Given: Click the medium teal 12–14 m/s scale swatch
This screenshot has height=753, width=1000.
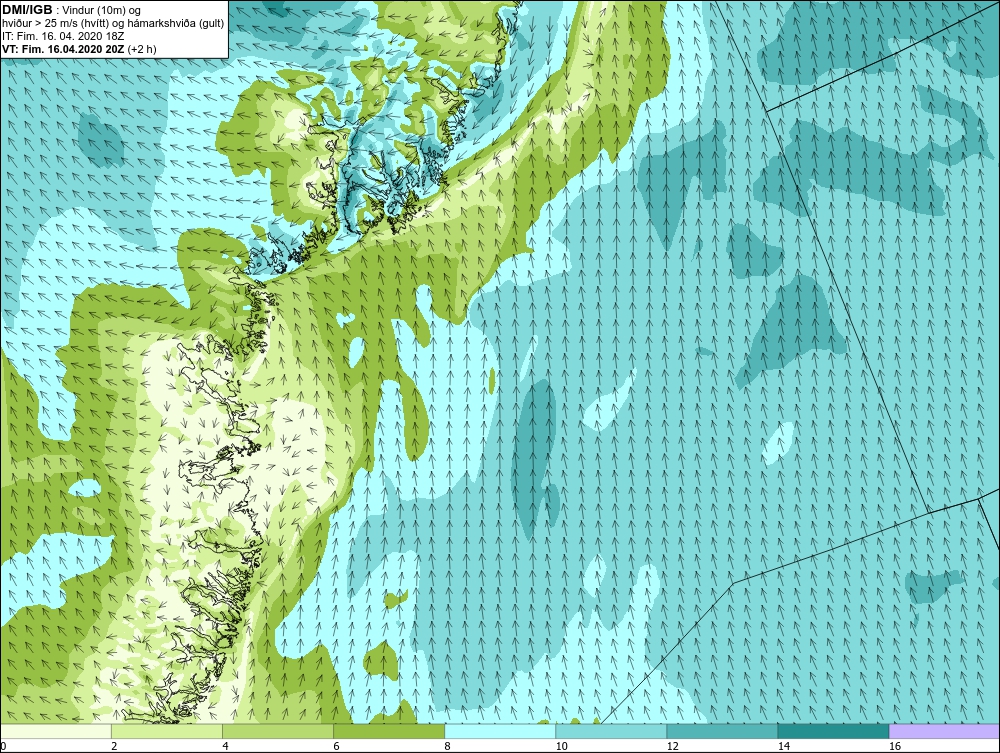Looking at the screenshot, I should point(722,731).
